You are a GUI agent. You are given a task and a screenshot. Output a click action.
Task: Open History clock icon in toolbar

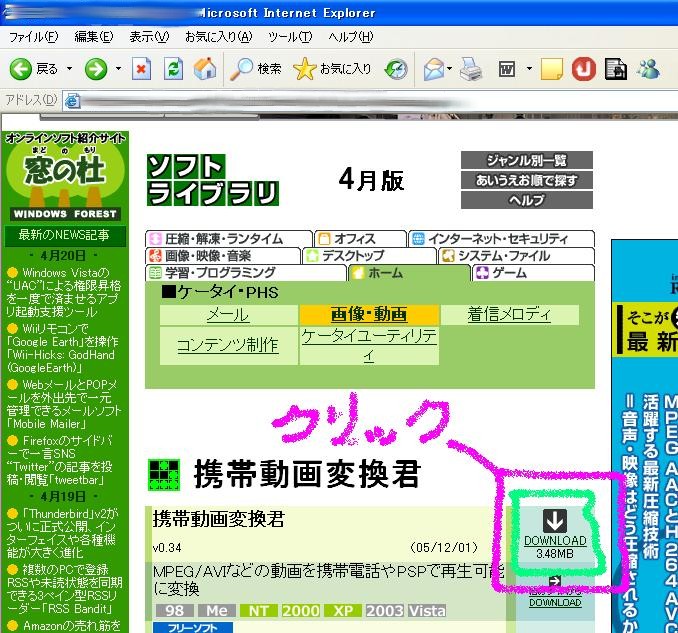(x=397, y=69)
